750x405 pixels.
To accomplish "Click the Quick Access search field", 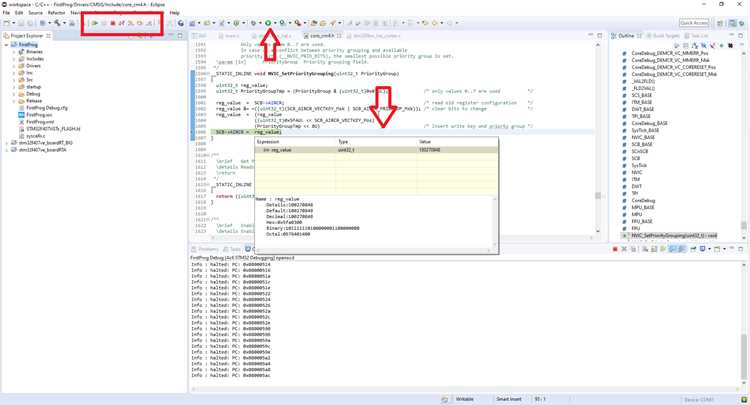I will (x=694, y=23).
